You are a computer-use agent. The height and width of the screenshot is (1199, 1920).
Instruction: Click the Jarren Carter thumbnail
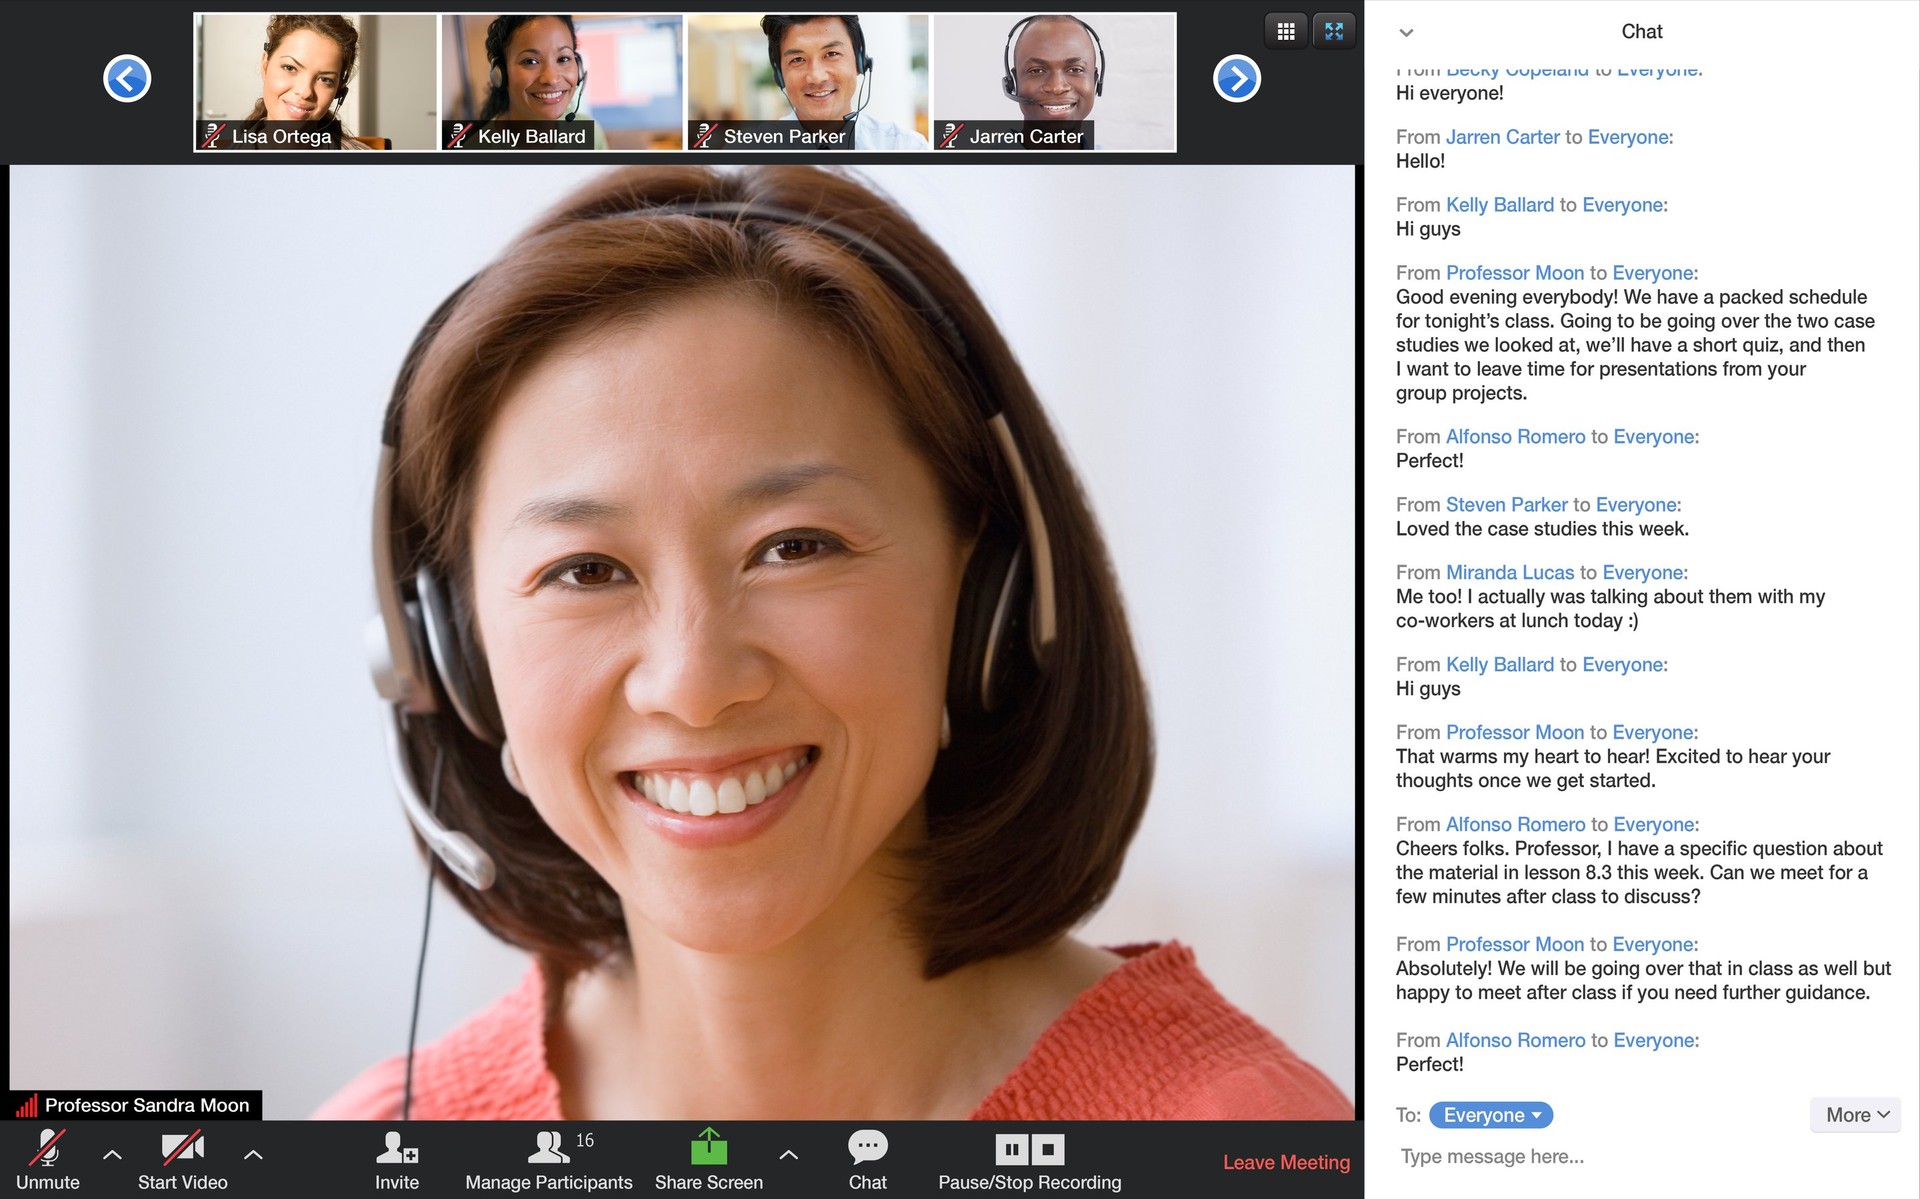pos(1054,79)
